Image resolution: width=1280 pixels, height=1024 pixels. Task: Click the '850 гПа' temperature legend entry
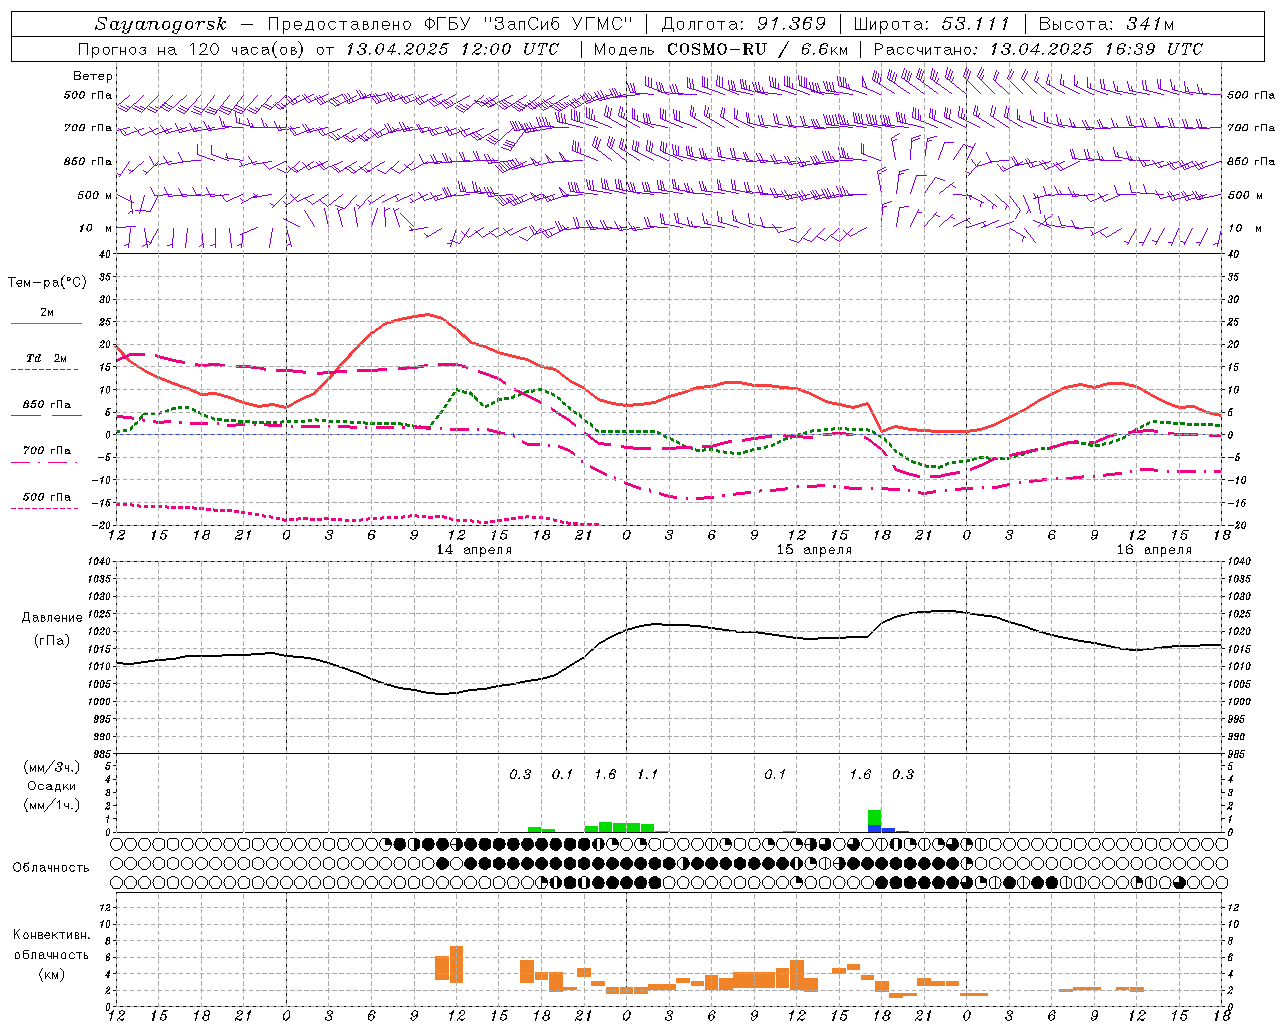(x=47, y=405)
